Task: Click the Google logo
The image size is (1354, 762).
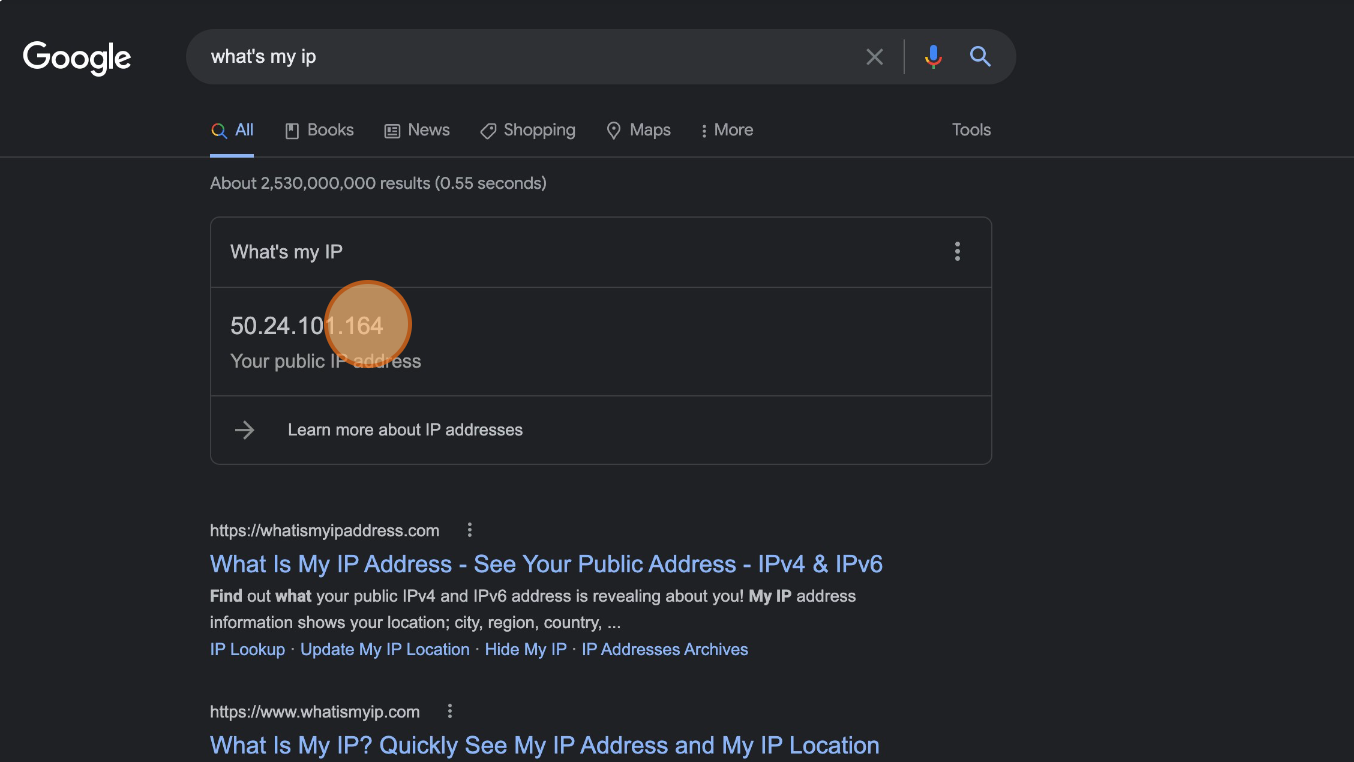Action: (77, 58)
